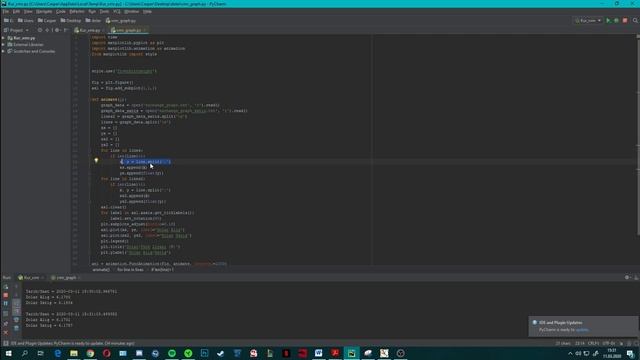Click the line with x, y = line.split
640x360 pixels.
coord(145,162)
